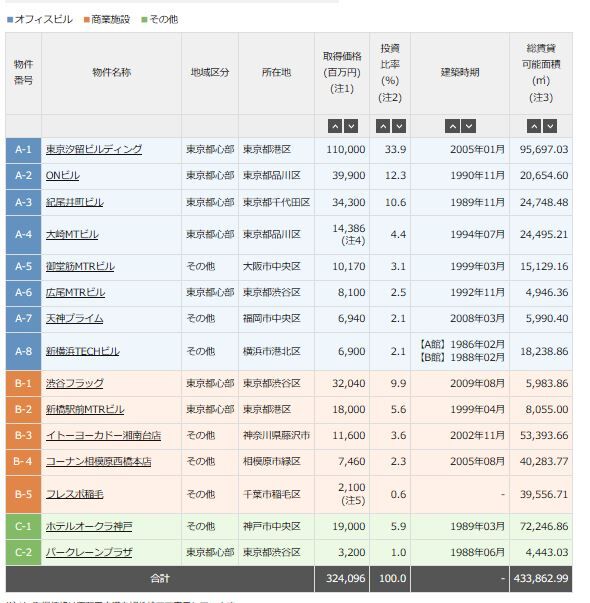Viewport: 590px width, 603px height.
Task: Click the green その他 legend swatch
Action: point(144,20)
